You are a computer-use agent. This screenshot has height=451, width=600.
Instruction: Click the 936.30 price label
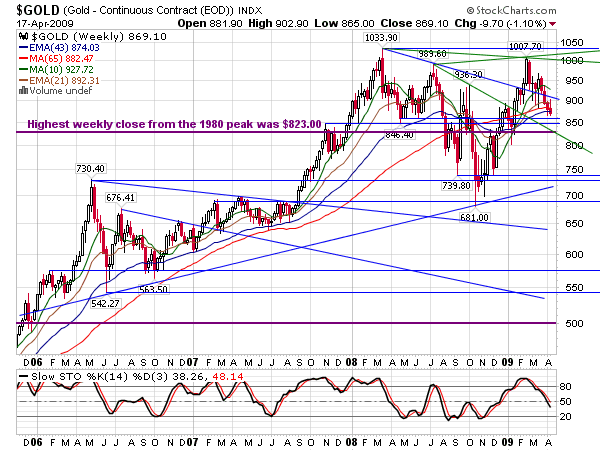pos(468,74)
